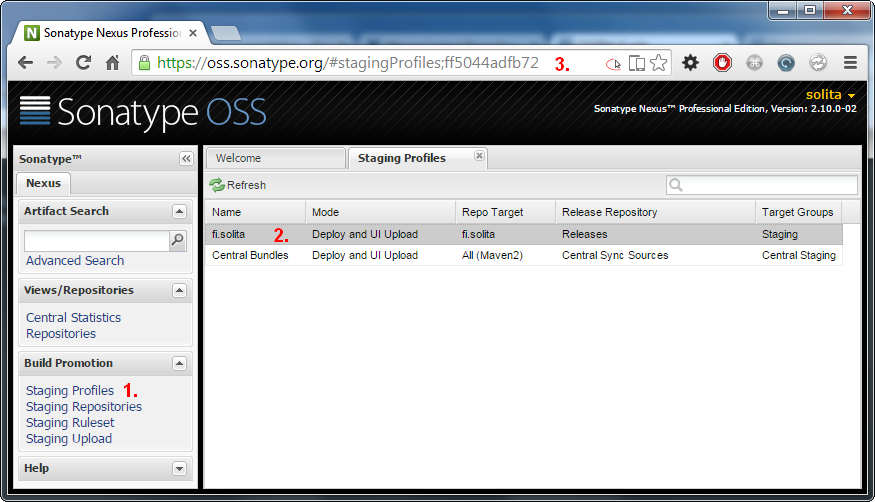Minimize the browser window
The height and width of the screenshot is (502, 875).
783,10
